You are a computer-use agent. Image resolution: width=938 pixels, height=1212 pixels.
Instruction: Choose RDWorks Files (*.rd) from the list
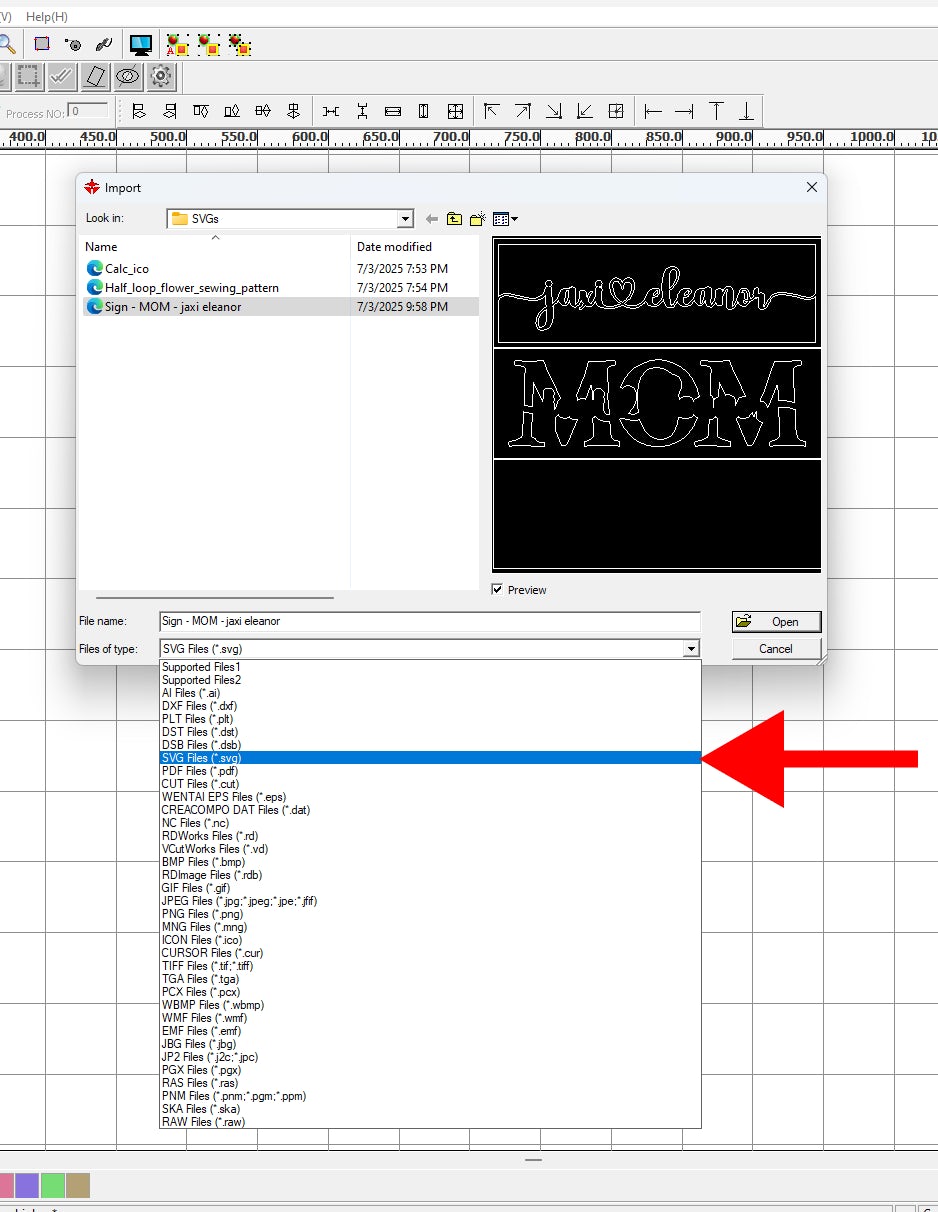click(430, 836)
